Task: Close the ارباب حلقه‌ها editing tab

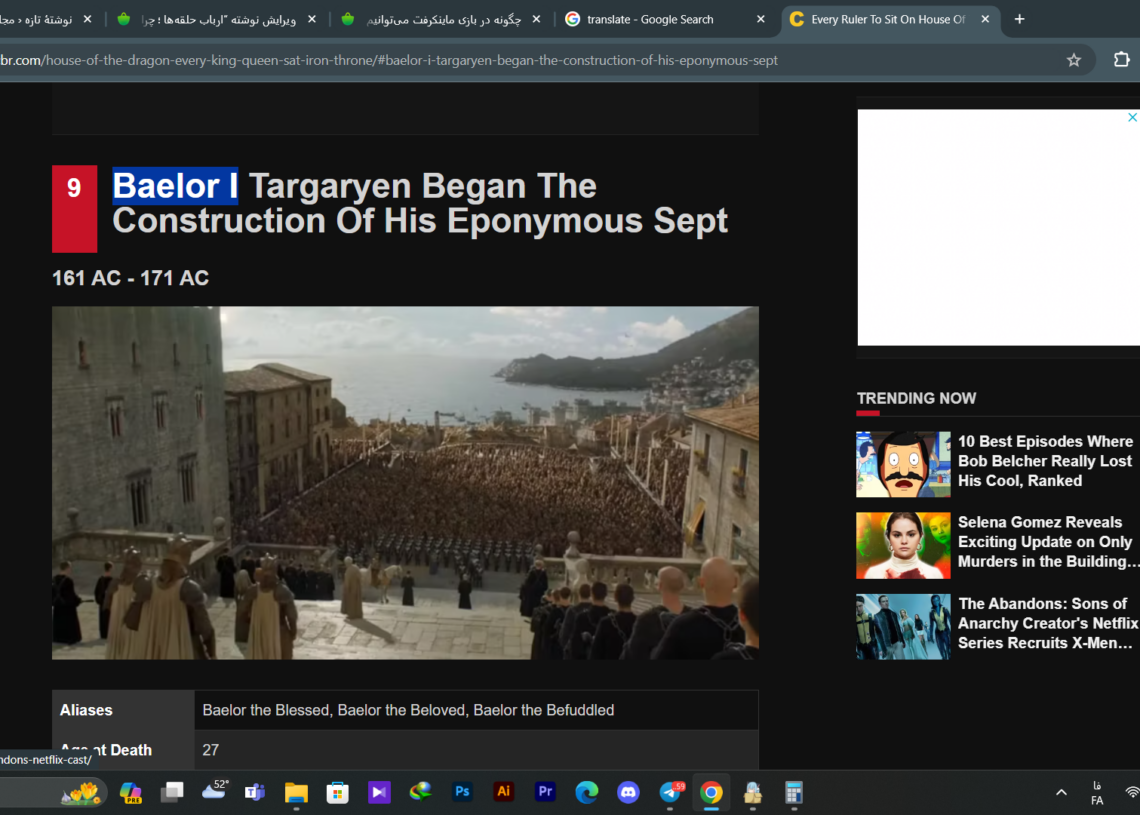Action: coord(312,20)
